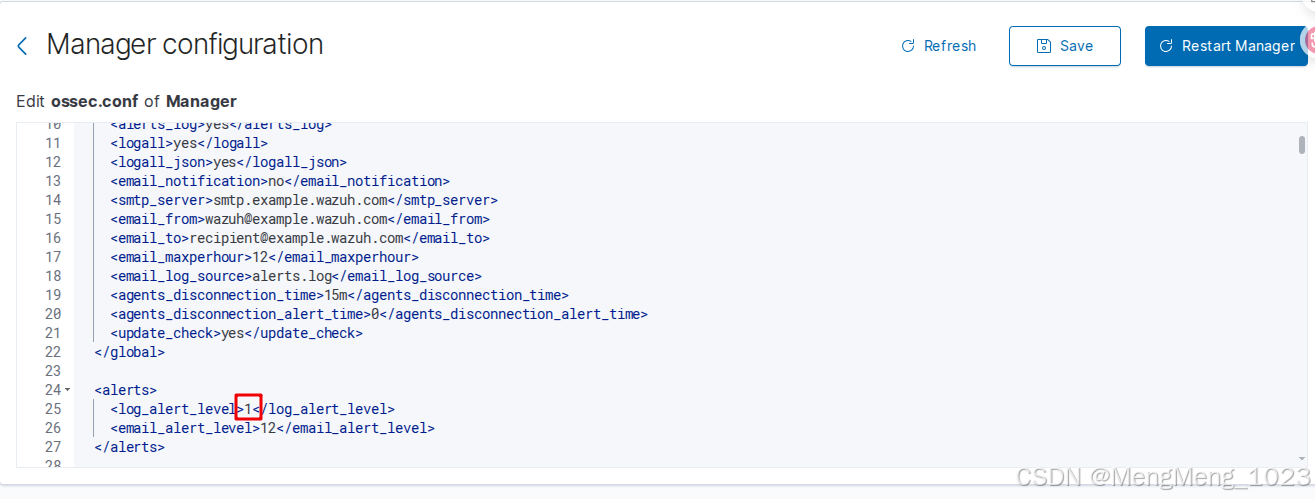Click the Refresh link
The image size is (1315, 499).
tap(938, 46)
